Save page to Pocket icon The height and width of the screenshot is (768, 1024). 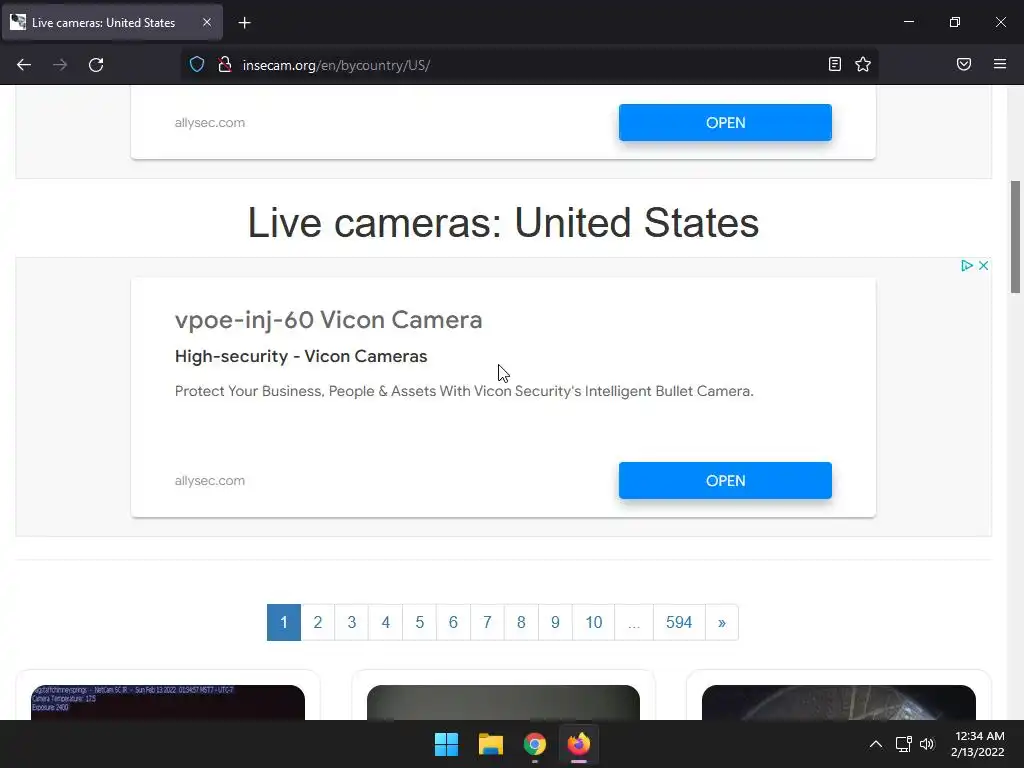point(964,64)
